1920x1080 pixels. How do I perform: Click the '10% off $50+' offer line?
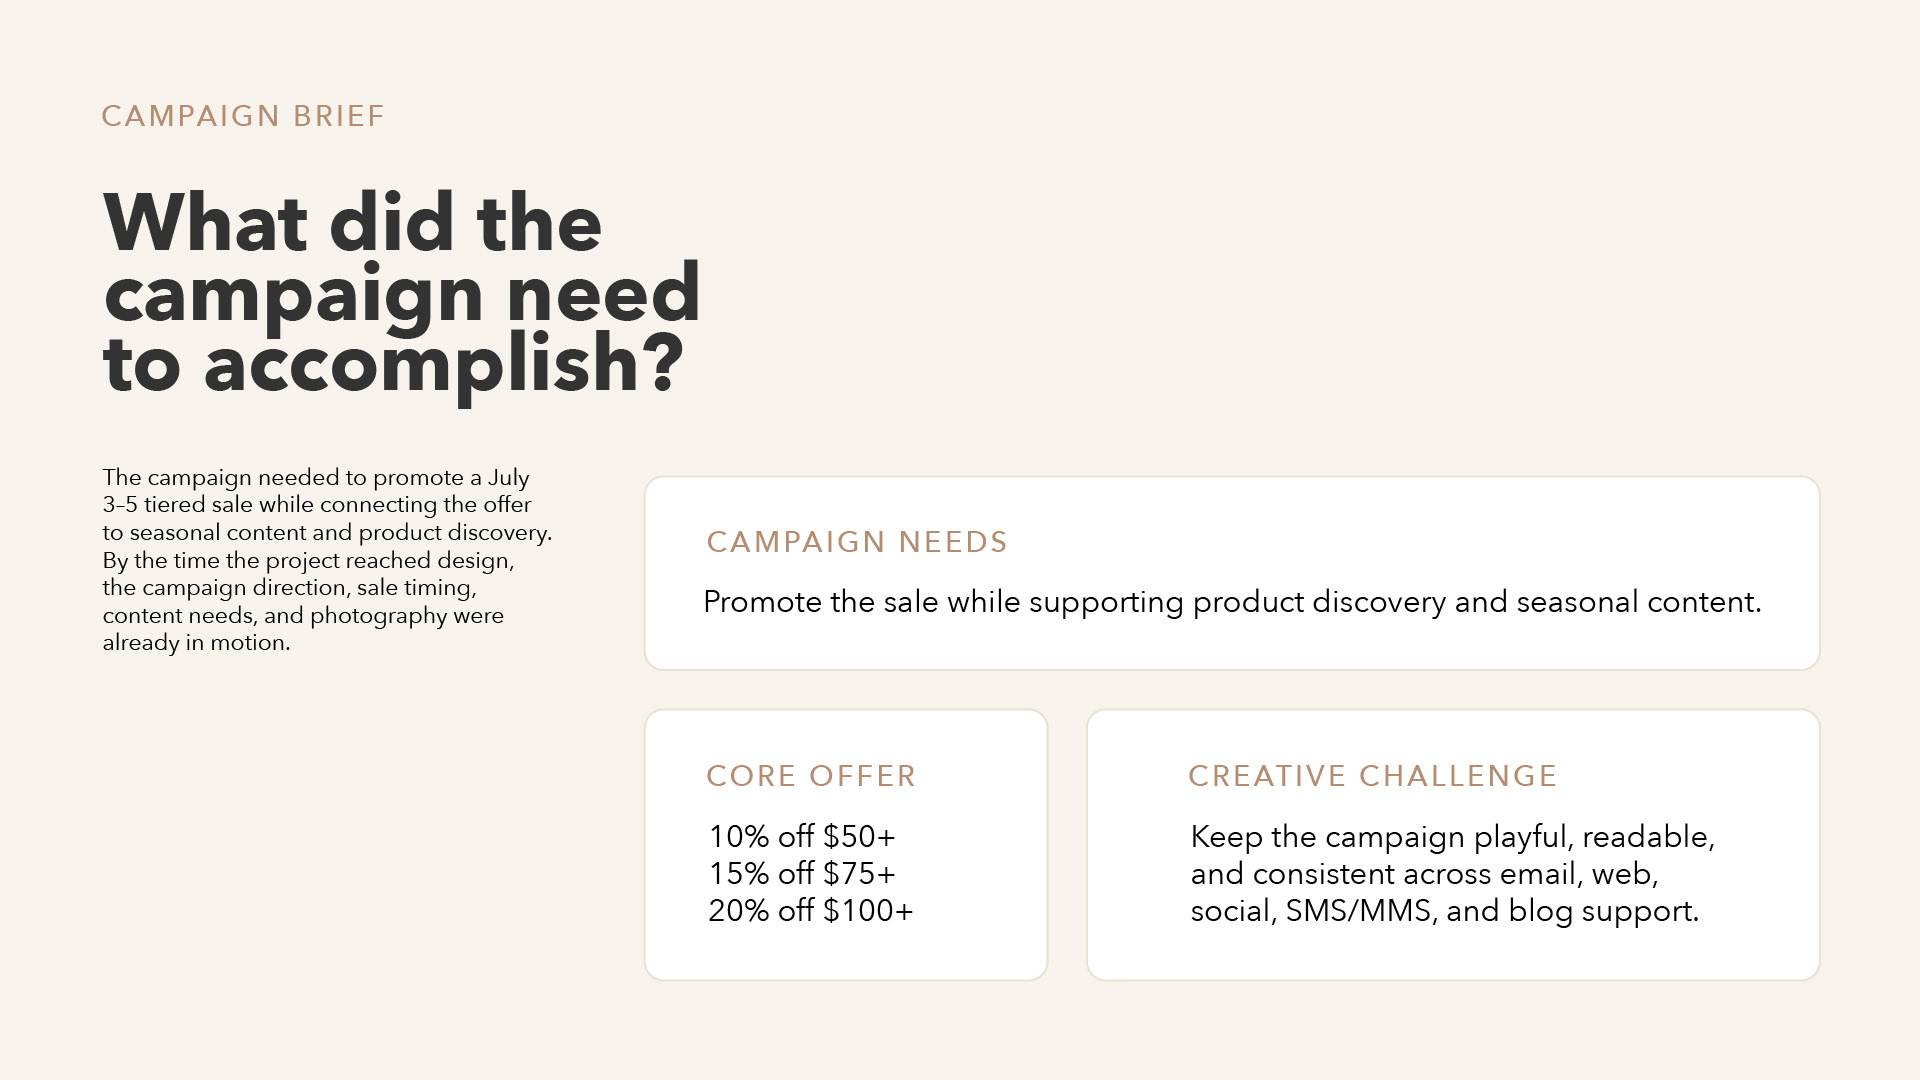802,836
